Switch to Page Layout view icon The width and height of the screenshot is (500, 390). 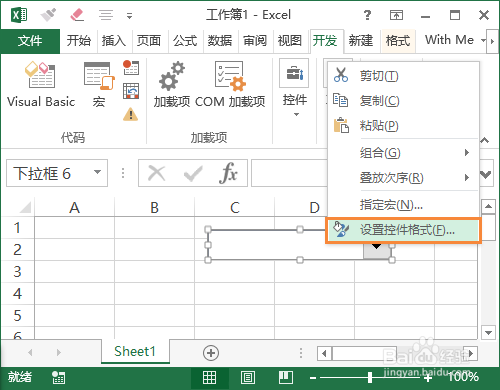(x=248, y=377)
